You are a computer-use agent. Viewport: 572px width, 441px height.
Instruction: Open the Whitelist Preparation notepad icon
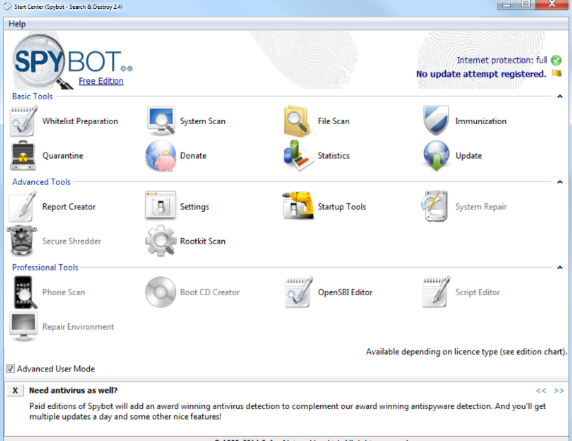click(x=24, y=121)
